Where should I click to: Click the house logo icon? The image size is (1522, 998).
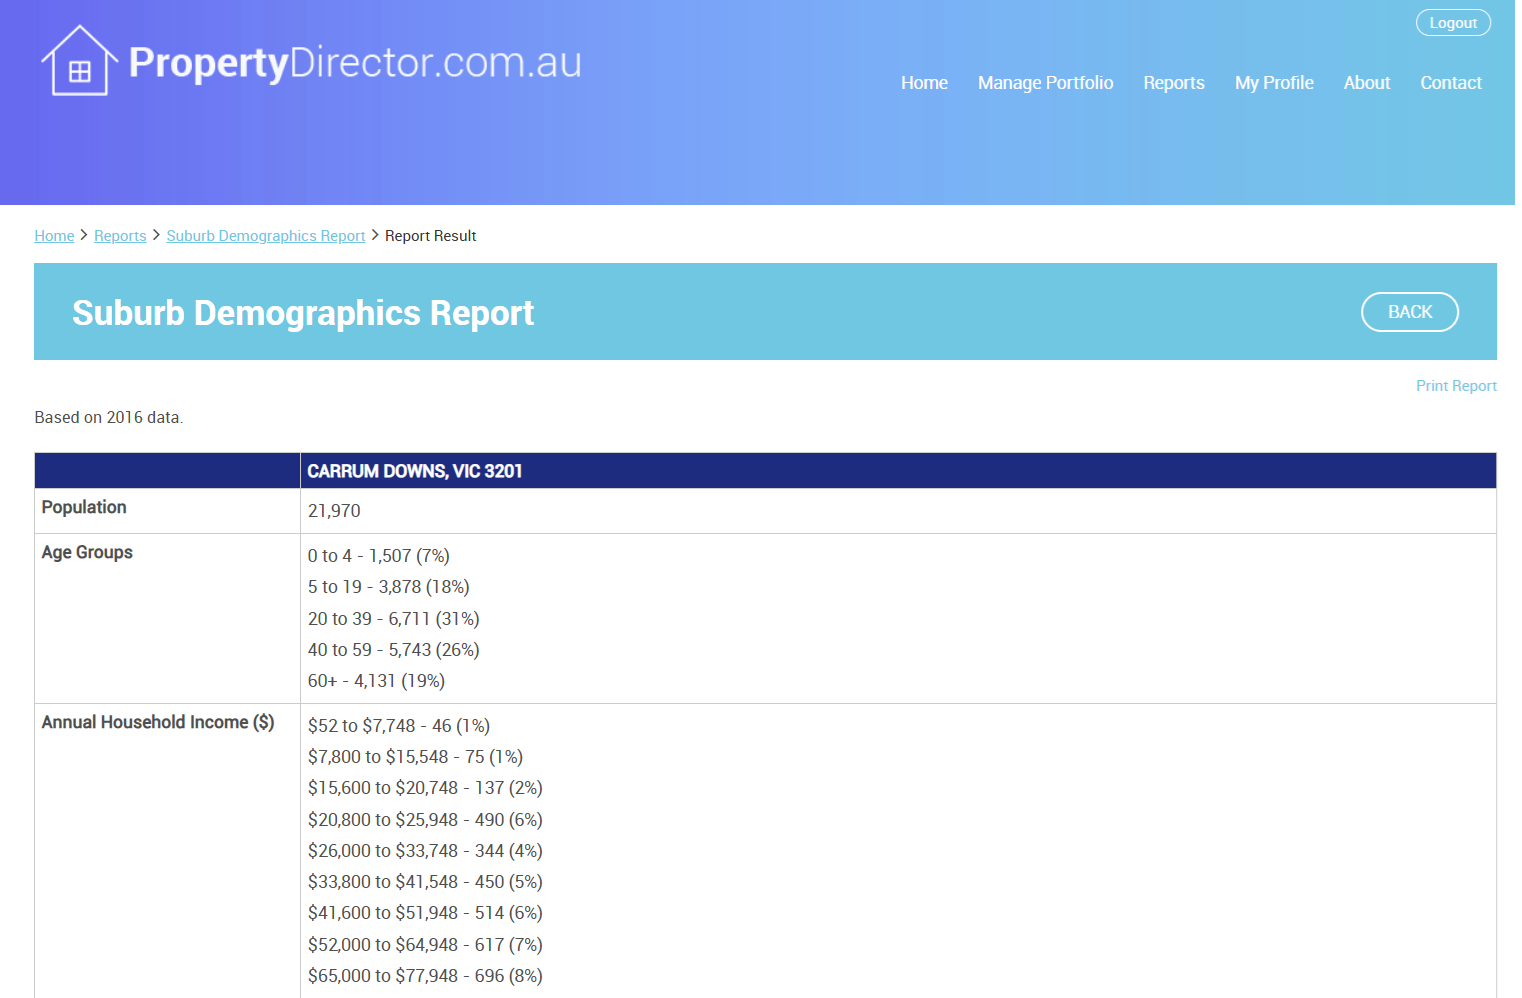79,62
